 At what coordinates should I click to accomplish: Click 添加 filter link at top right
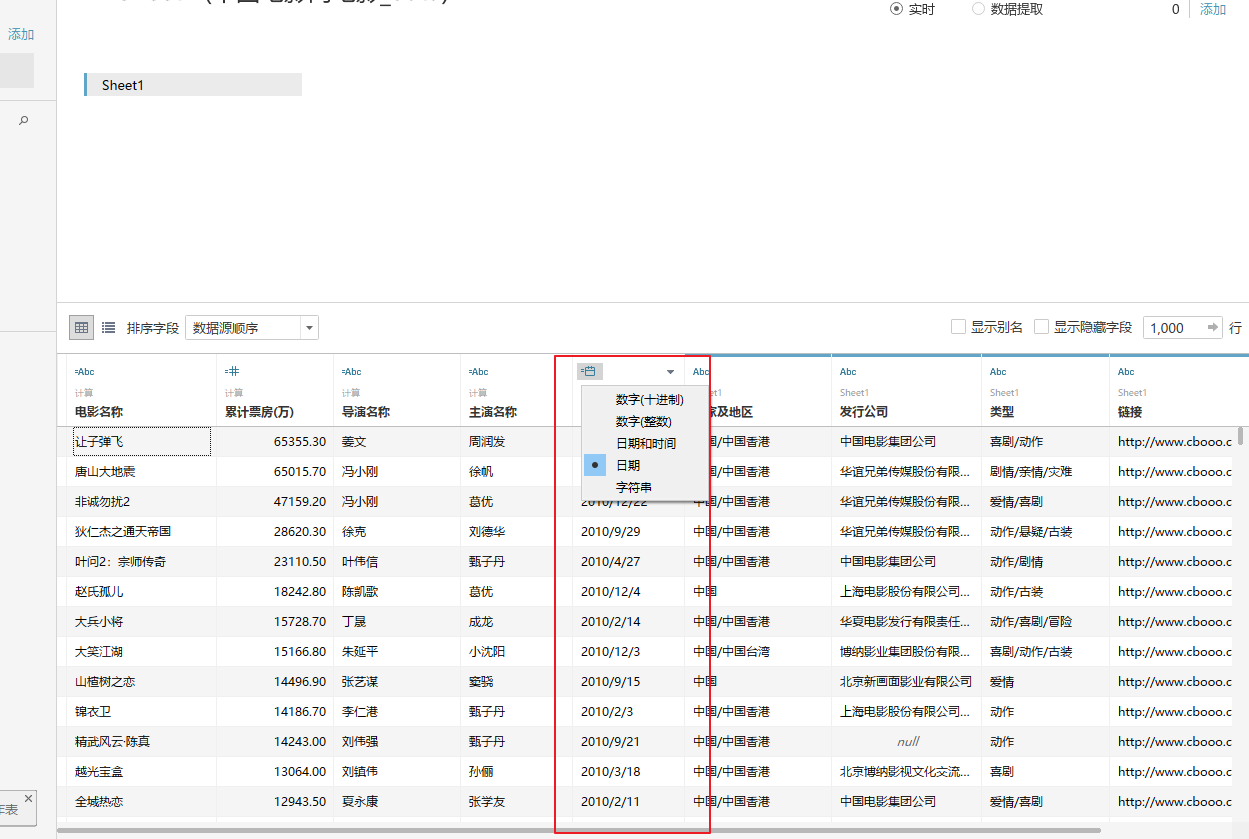coord(1213,9)
